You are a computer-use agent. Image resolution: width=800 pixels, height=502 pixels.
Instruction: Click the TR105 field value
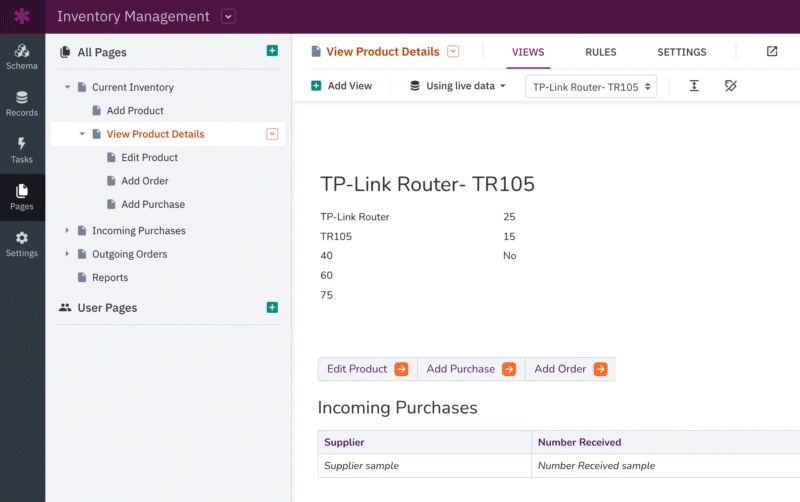click(336, 236)
